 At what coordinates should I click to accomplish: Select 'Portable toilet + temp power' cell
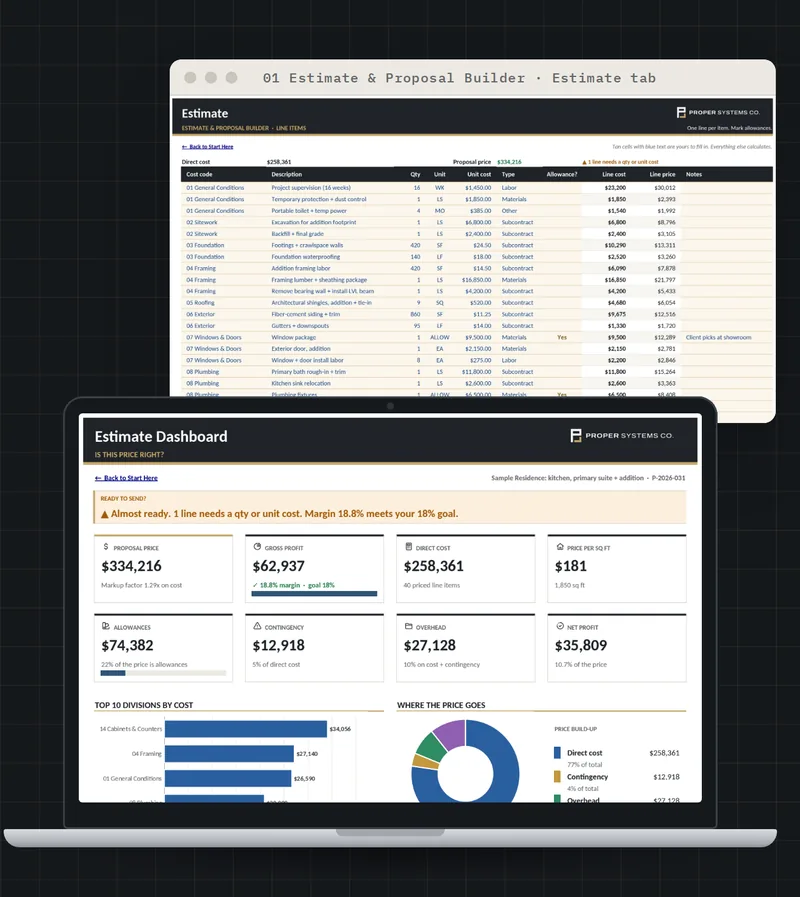pos(309,211)
